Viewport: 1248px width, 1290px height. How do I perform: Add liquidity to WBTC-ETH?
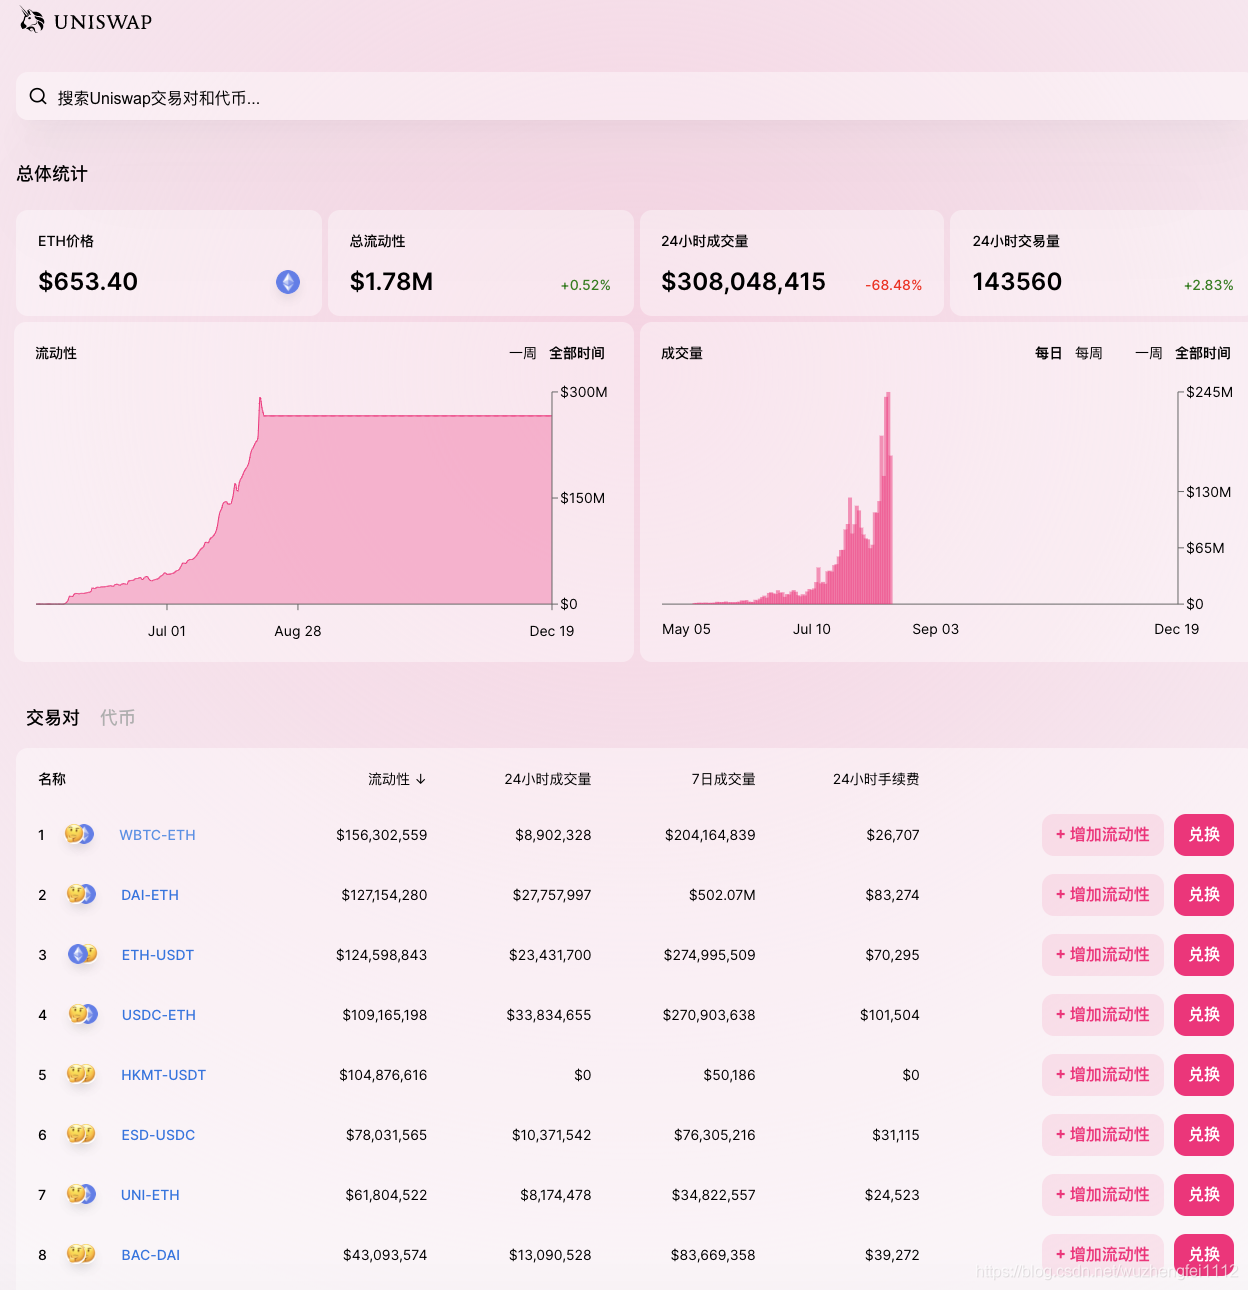click(1103, 835)
